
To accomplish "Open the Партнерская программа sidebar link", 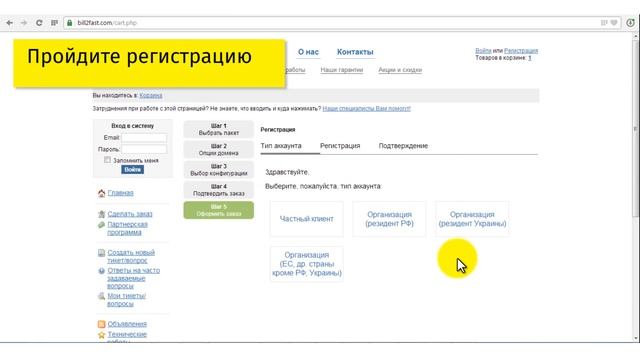I will click(x=127, y=229).
